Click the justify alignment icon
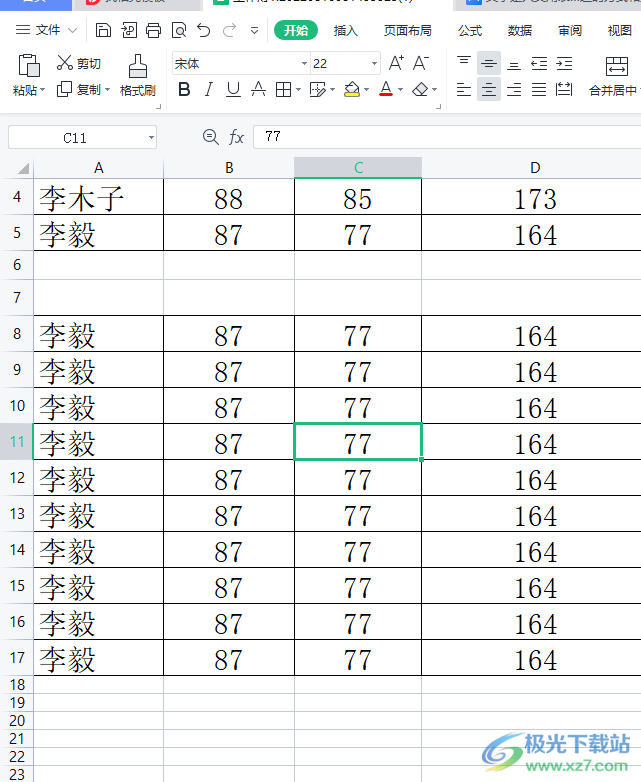Viewport: 641px width, 782px height. 539,90
